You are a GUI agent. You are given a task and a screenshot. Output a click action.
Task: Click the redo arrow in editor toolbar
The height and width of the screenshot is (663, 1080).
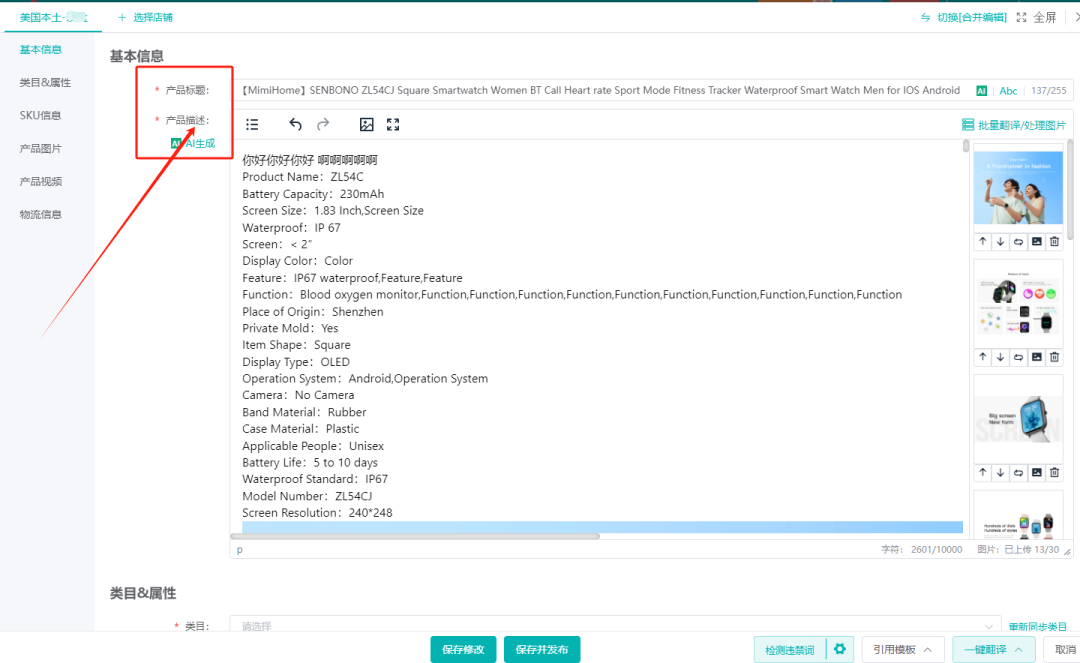tap(323, 124)
